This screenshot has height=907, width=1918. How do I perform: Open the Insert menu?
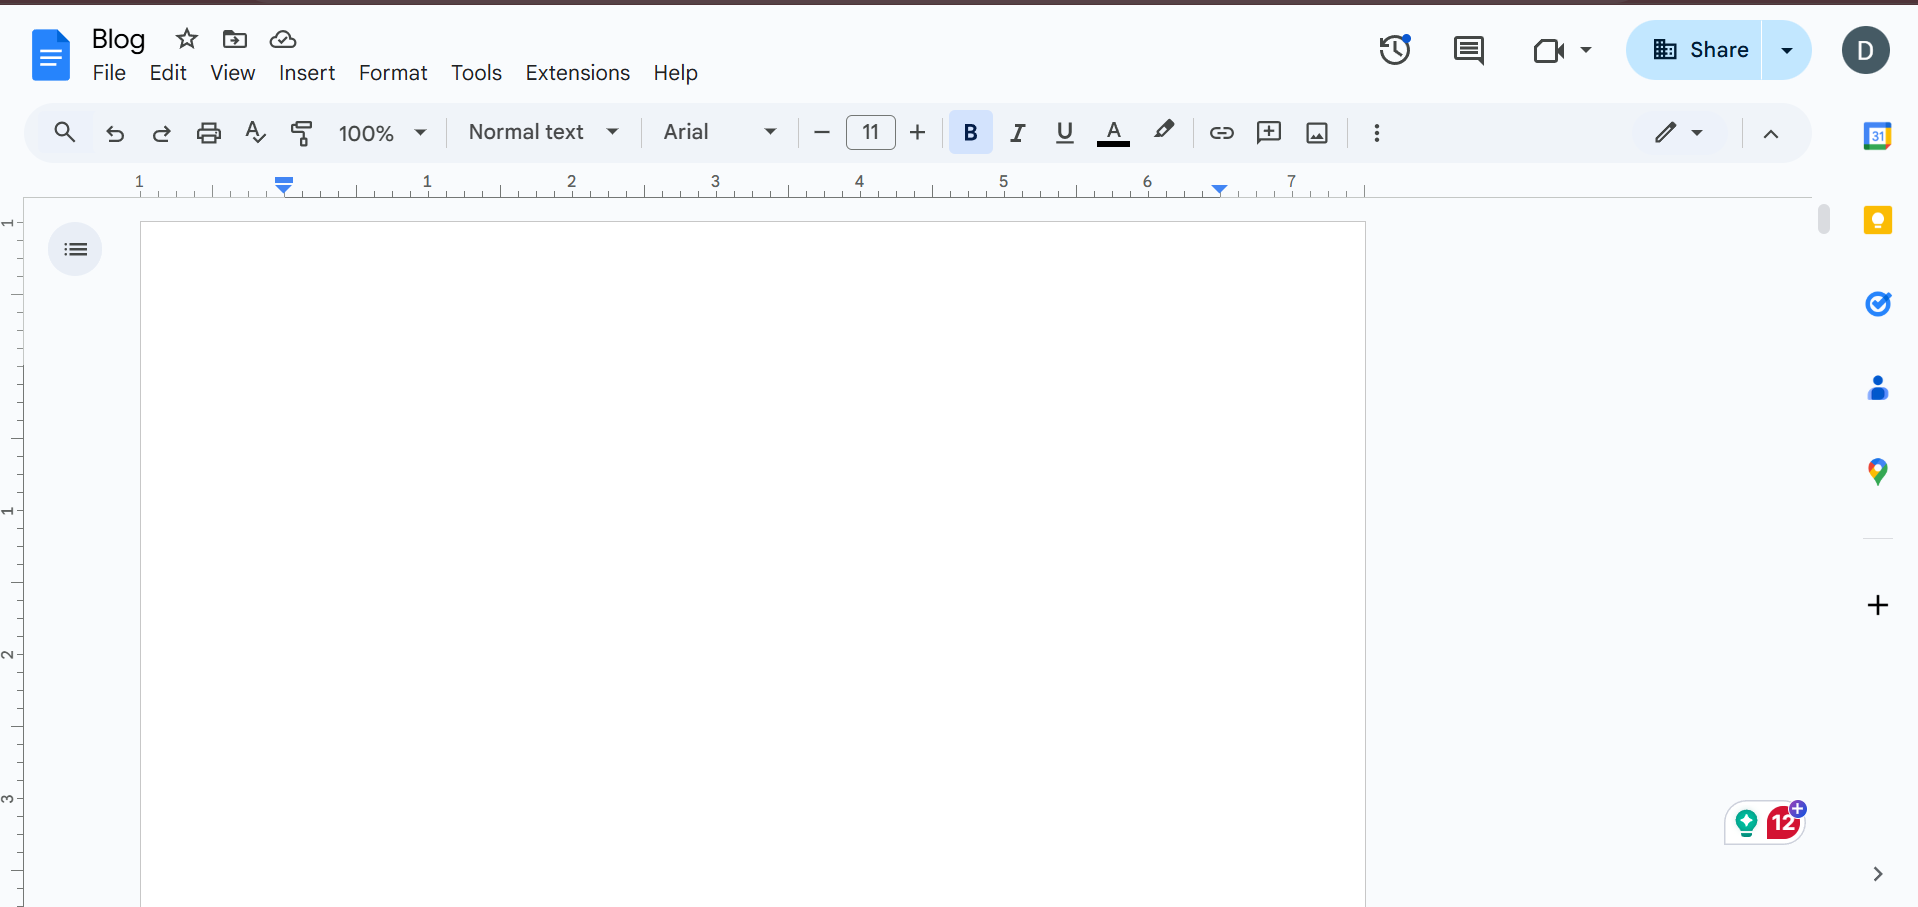[306, 72]
